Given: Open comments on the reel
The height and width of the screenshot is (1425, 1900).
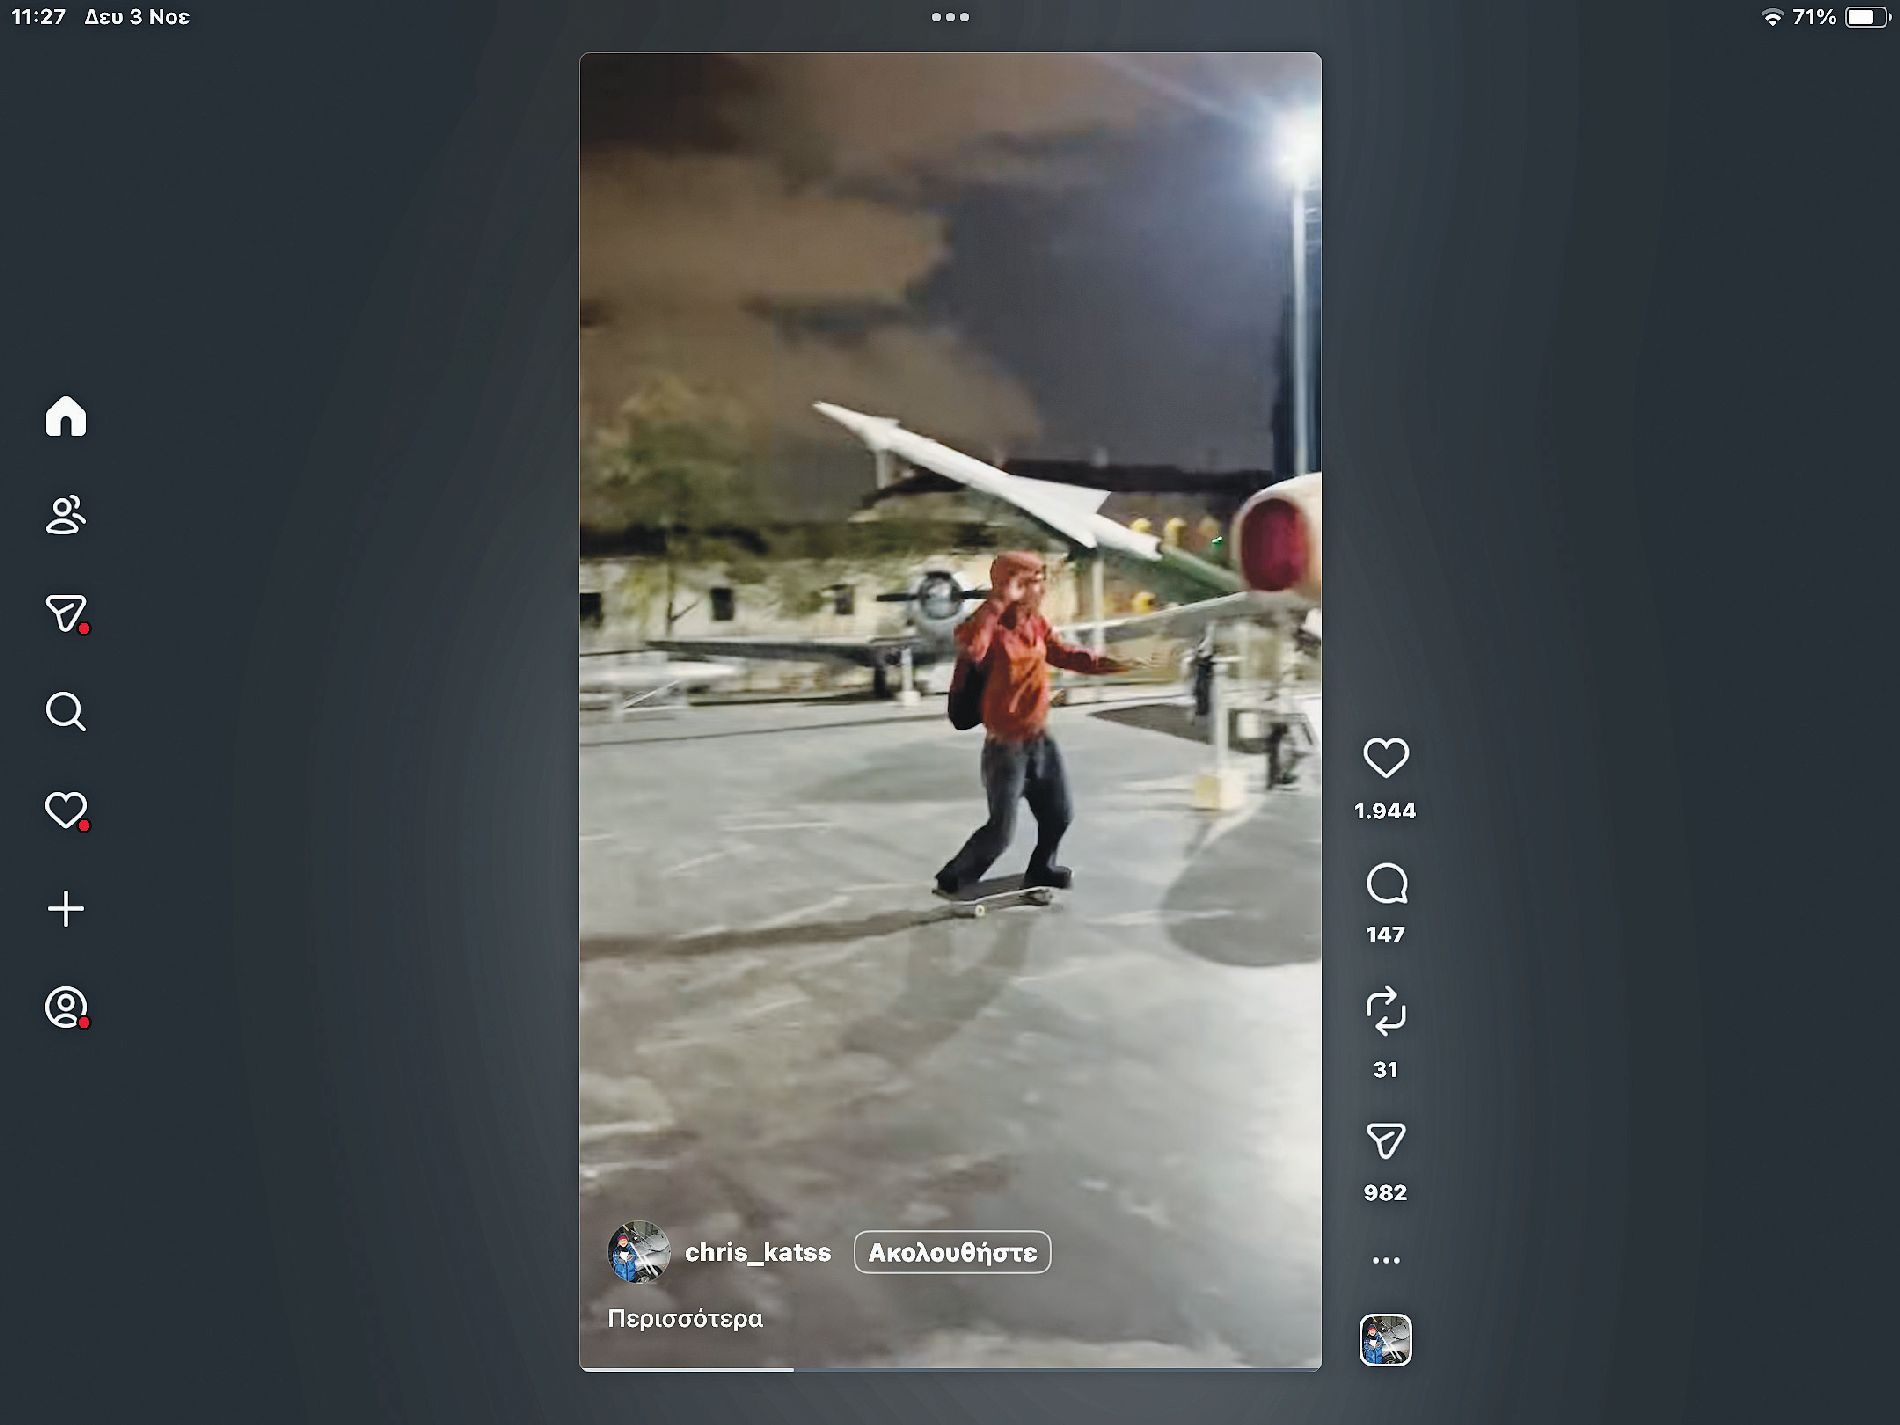Looking at the screenshot, I should (x=1385, y=884).
